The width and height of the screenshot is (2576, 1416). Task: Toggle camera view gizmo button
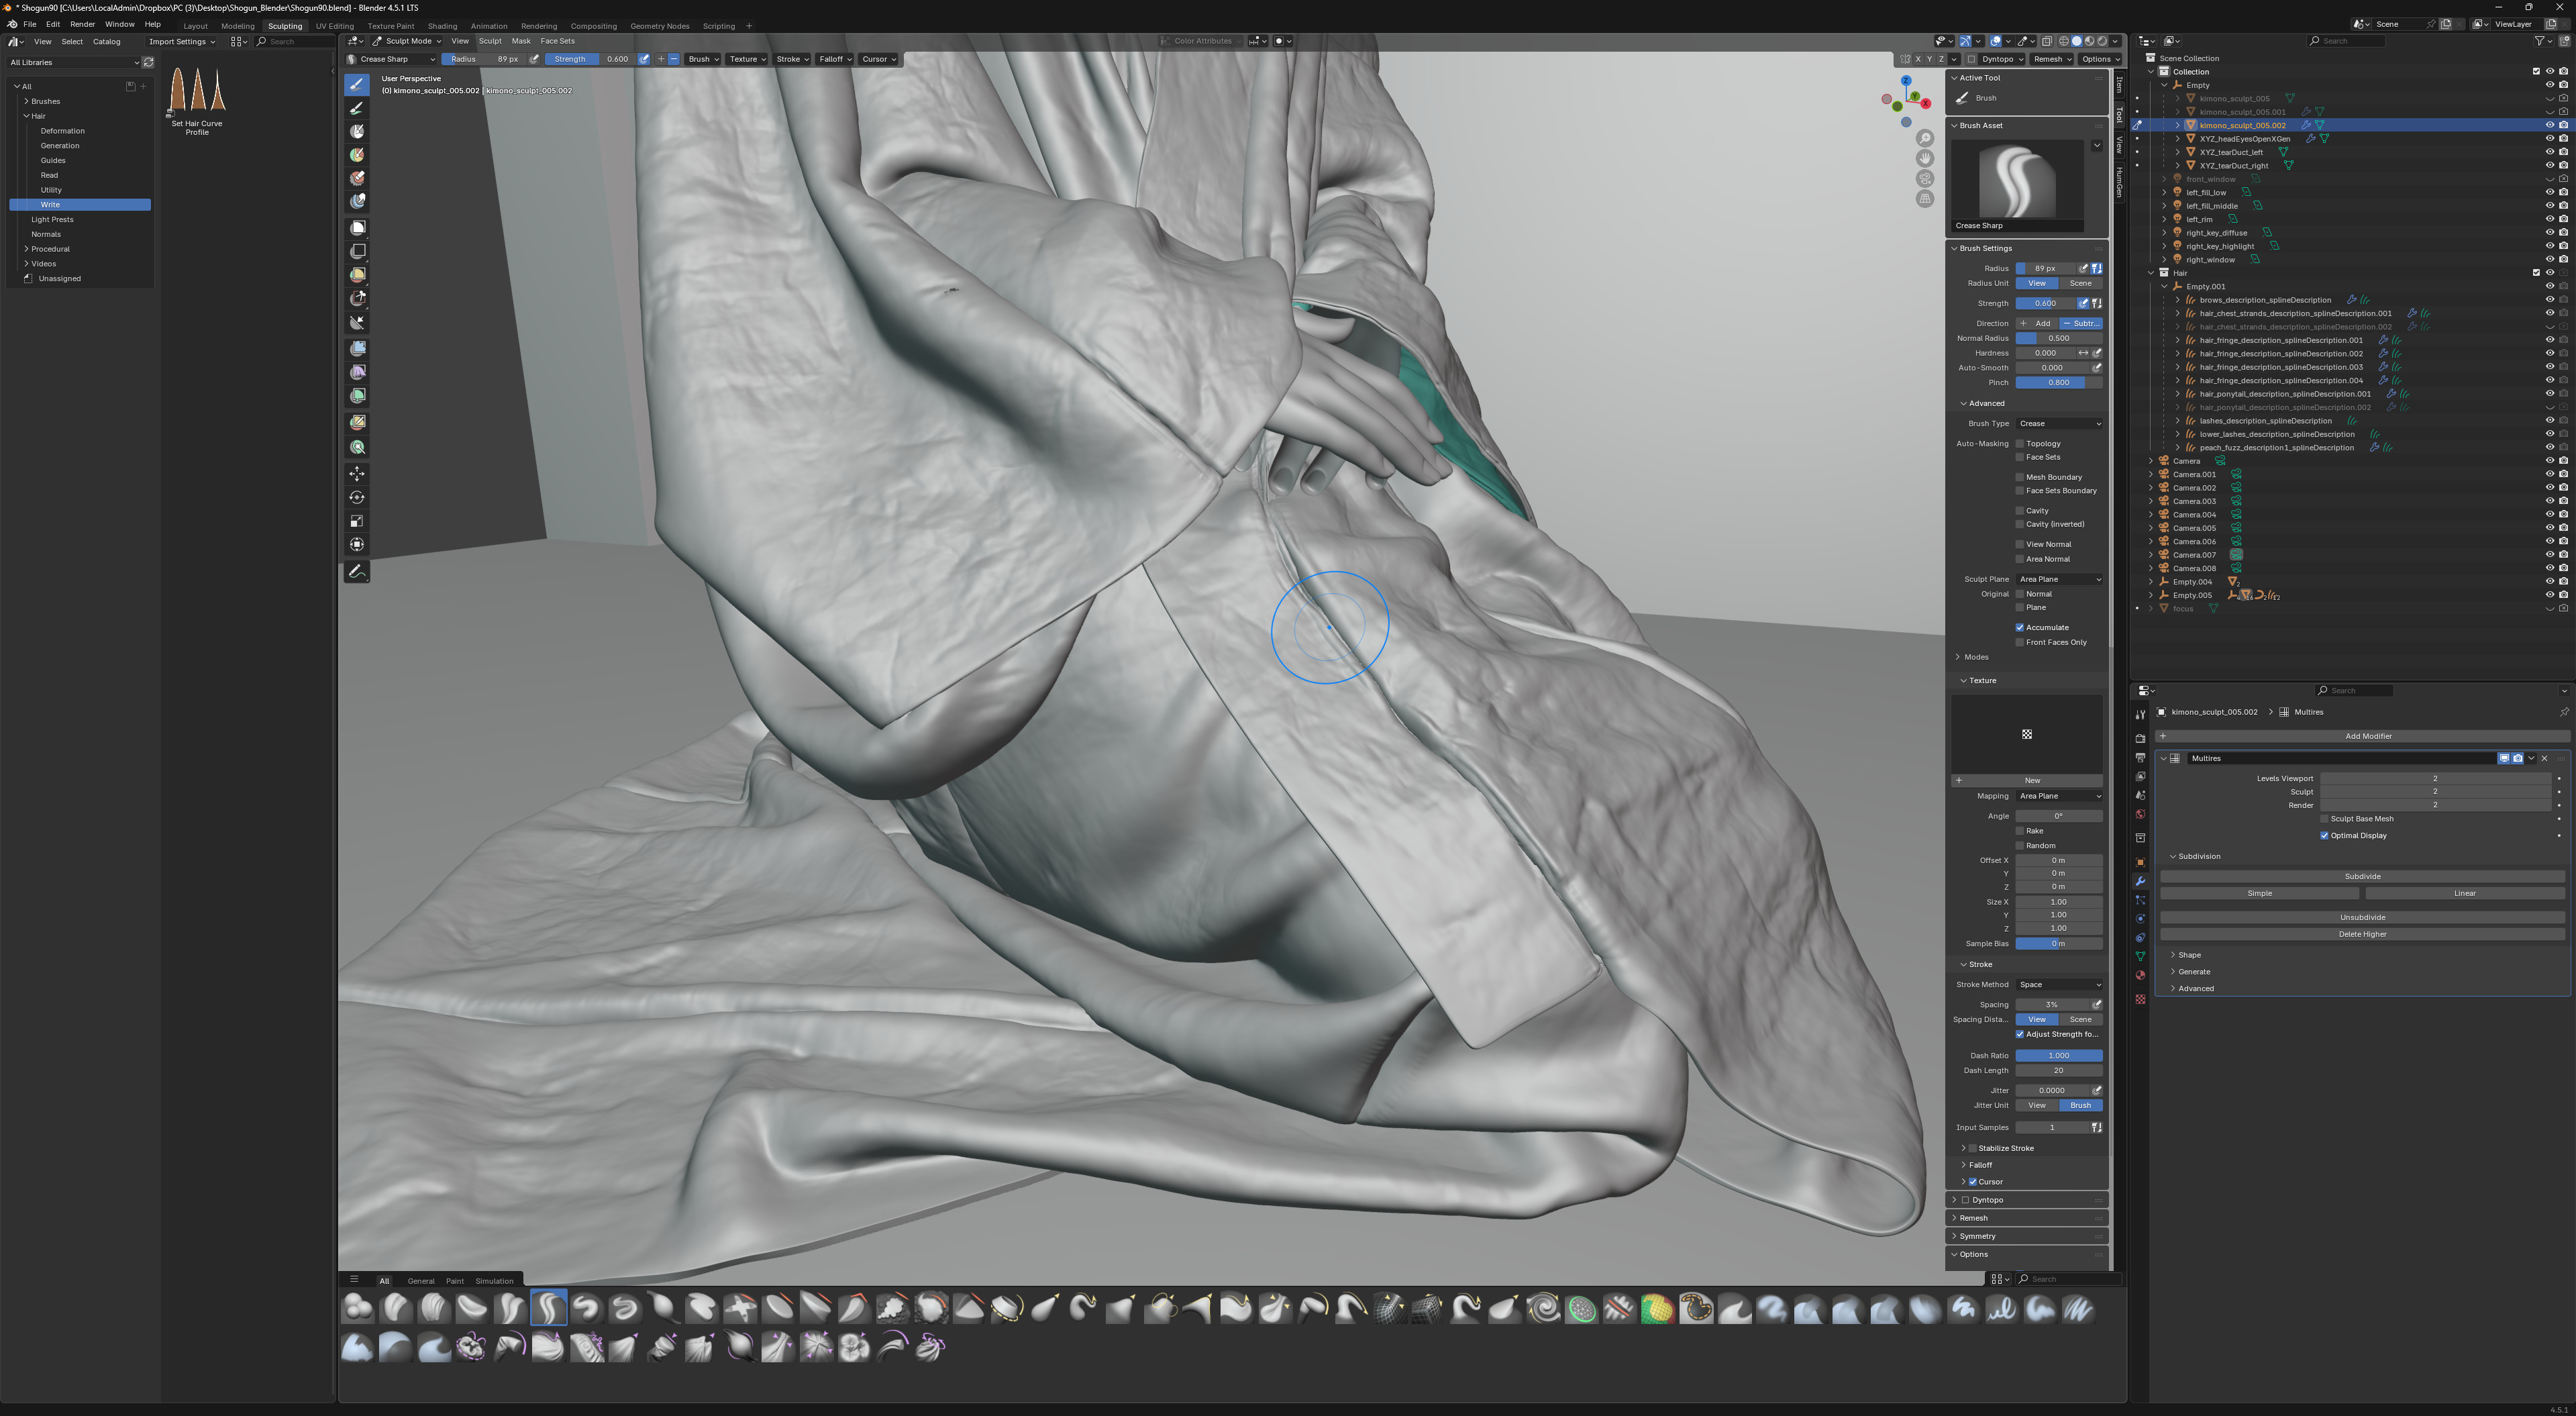point(1925,179)
